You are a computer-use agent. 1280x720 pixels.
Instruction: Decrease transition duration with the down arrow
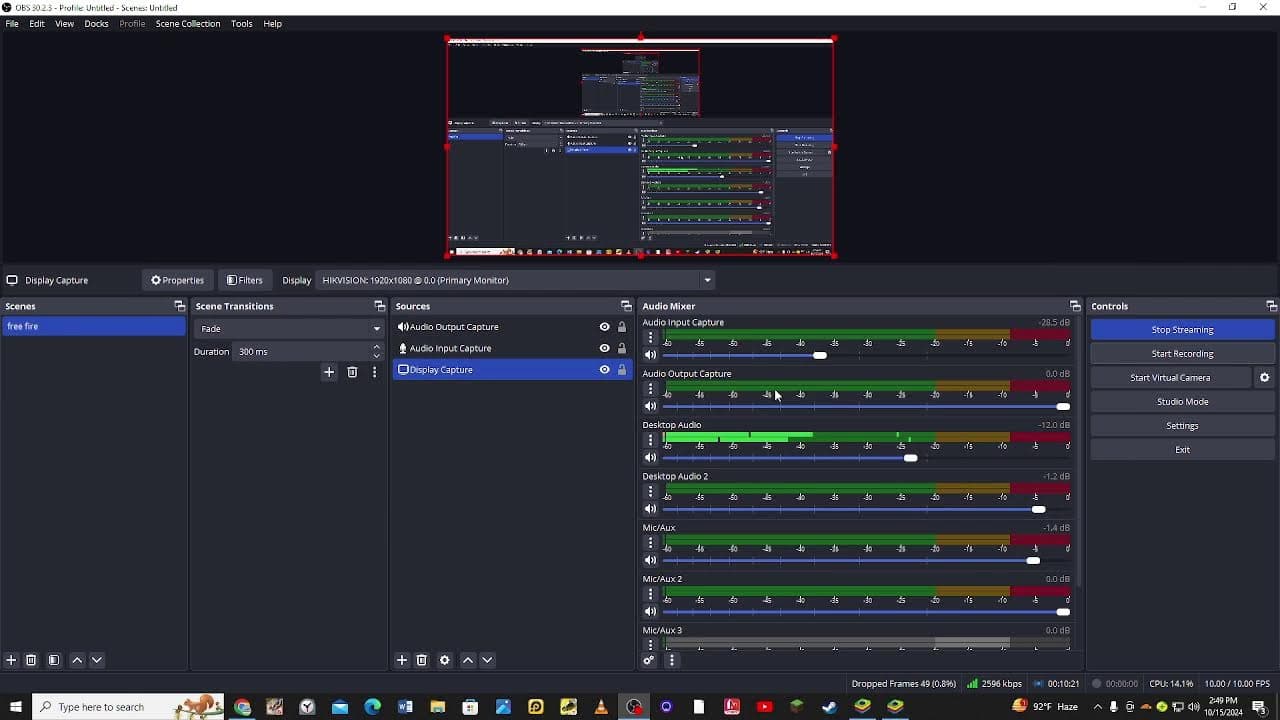click(x=377, y=356)
